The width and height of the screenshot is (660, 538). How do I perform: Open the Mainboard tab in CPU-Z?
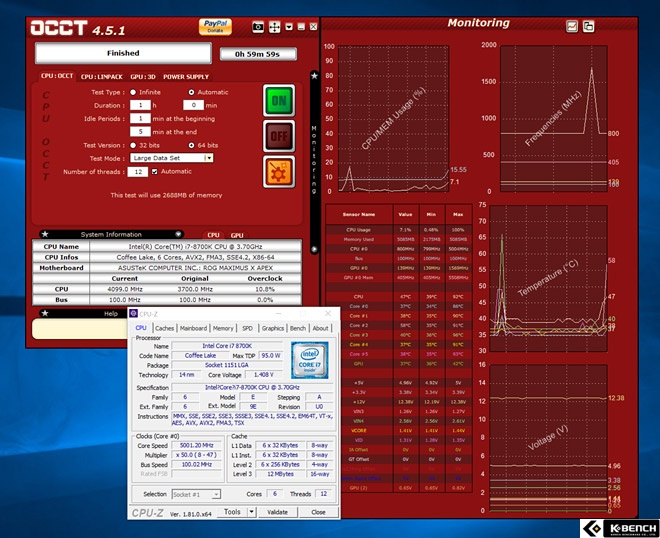click(193, 328)
